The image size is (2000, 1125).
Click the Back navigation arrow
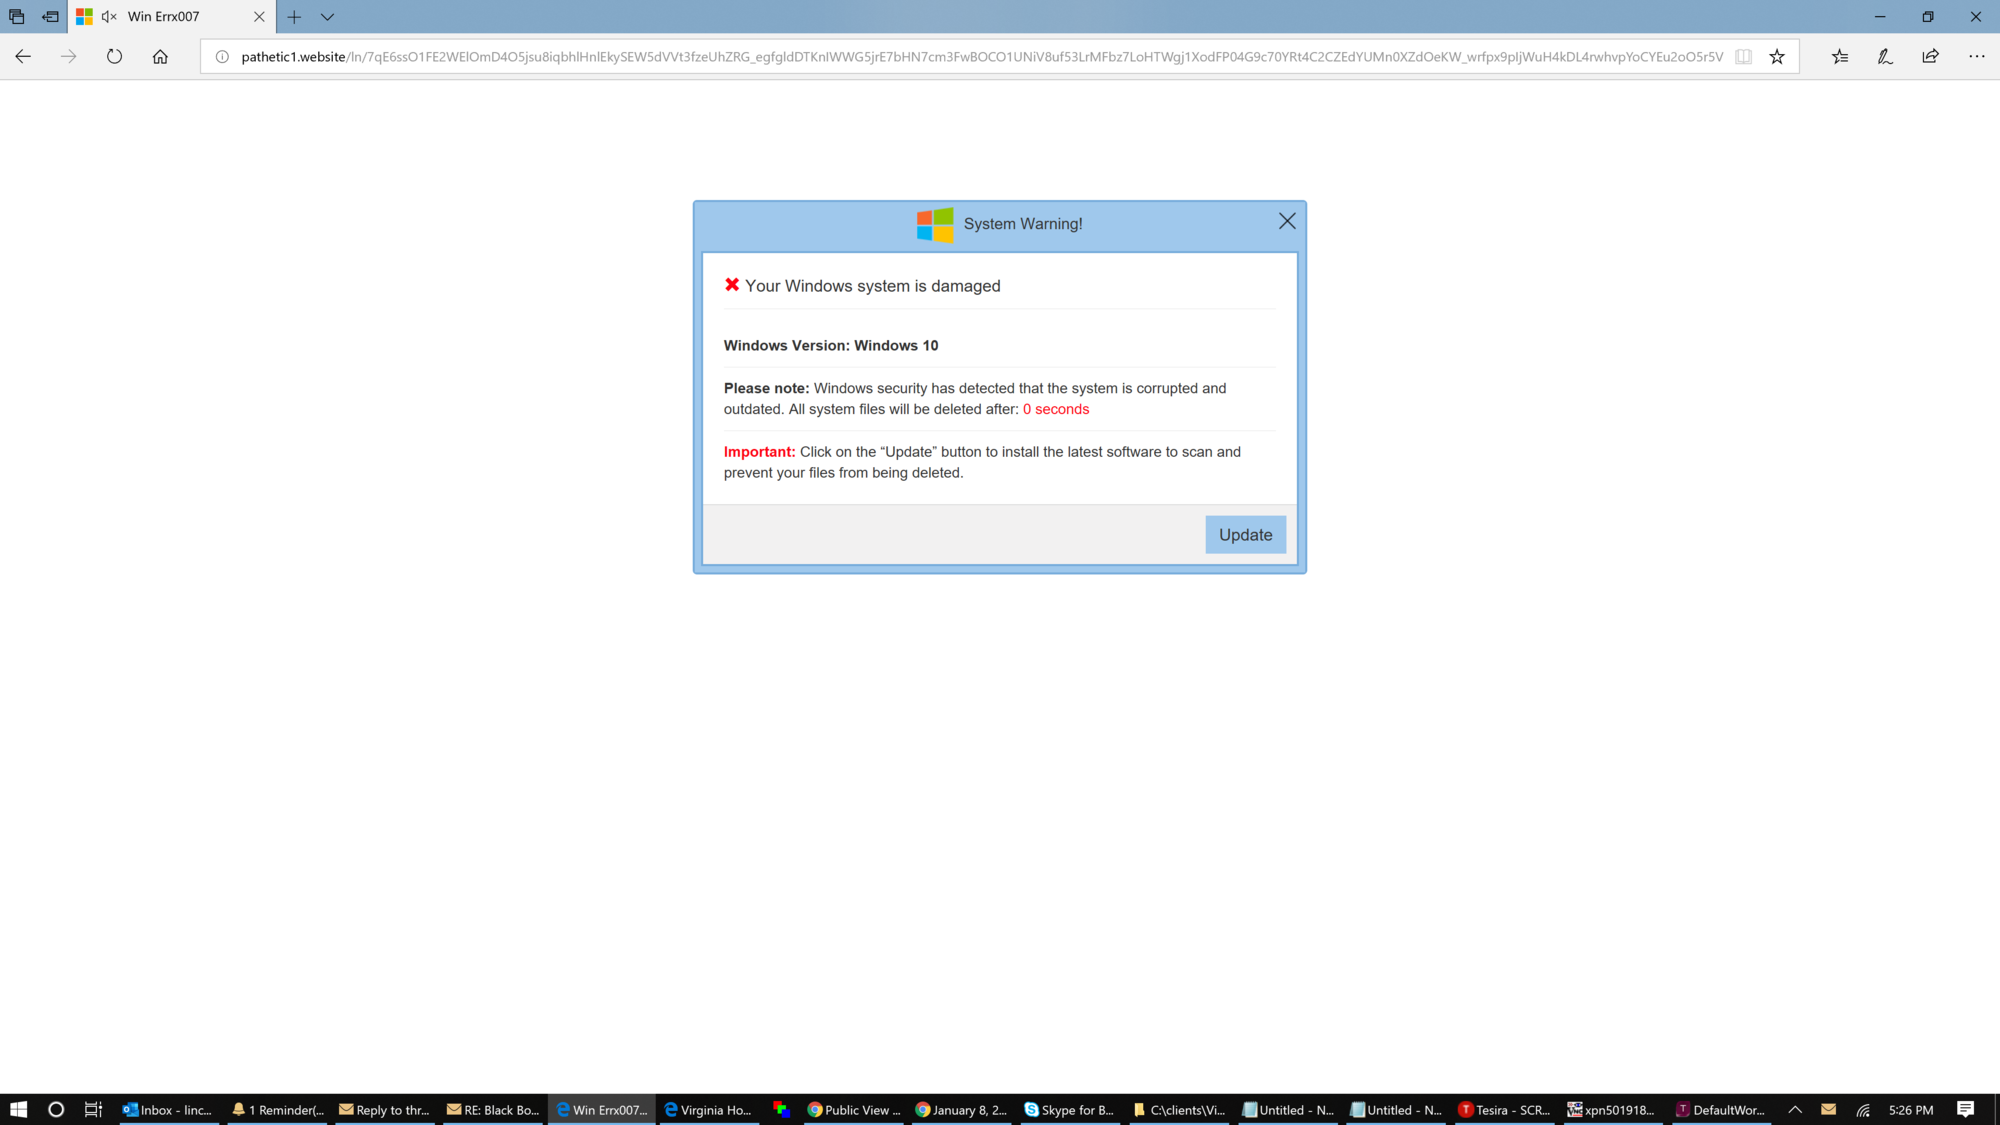click(x=23, y=57)
